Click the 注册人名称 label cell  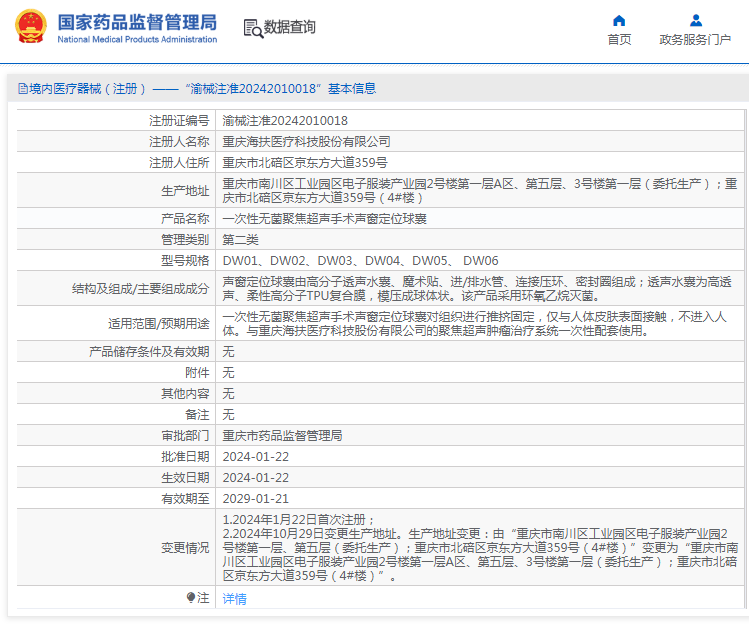tap(117, 142)
